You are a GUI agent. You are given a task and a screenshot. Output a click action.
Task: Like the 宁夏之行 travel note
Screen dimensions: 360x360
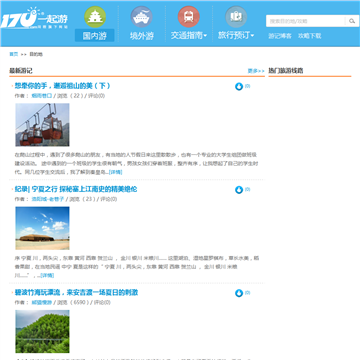[239, 190]
